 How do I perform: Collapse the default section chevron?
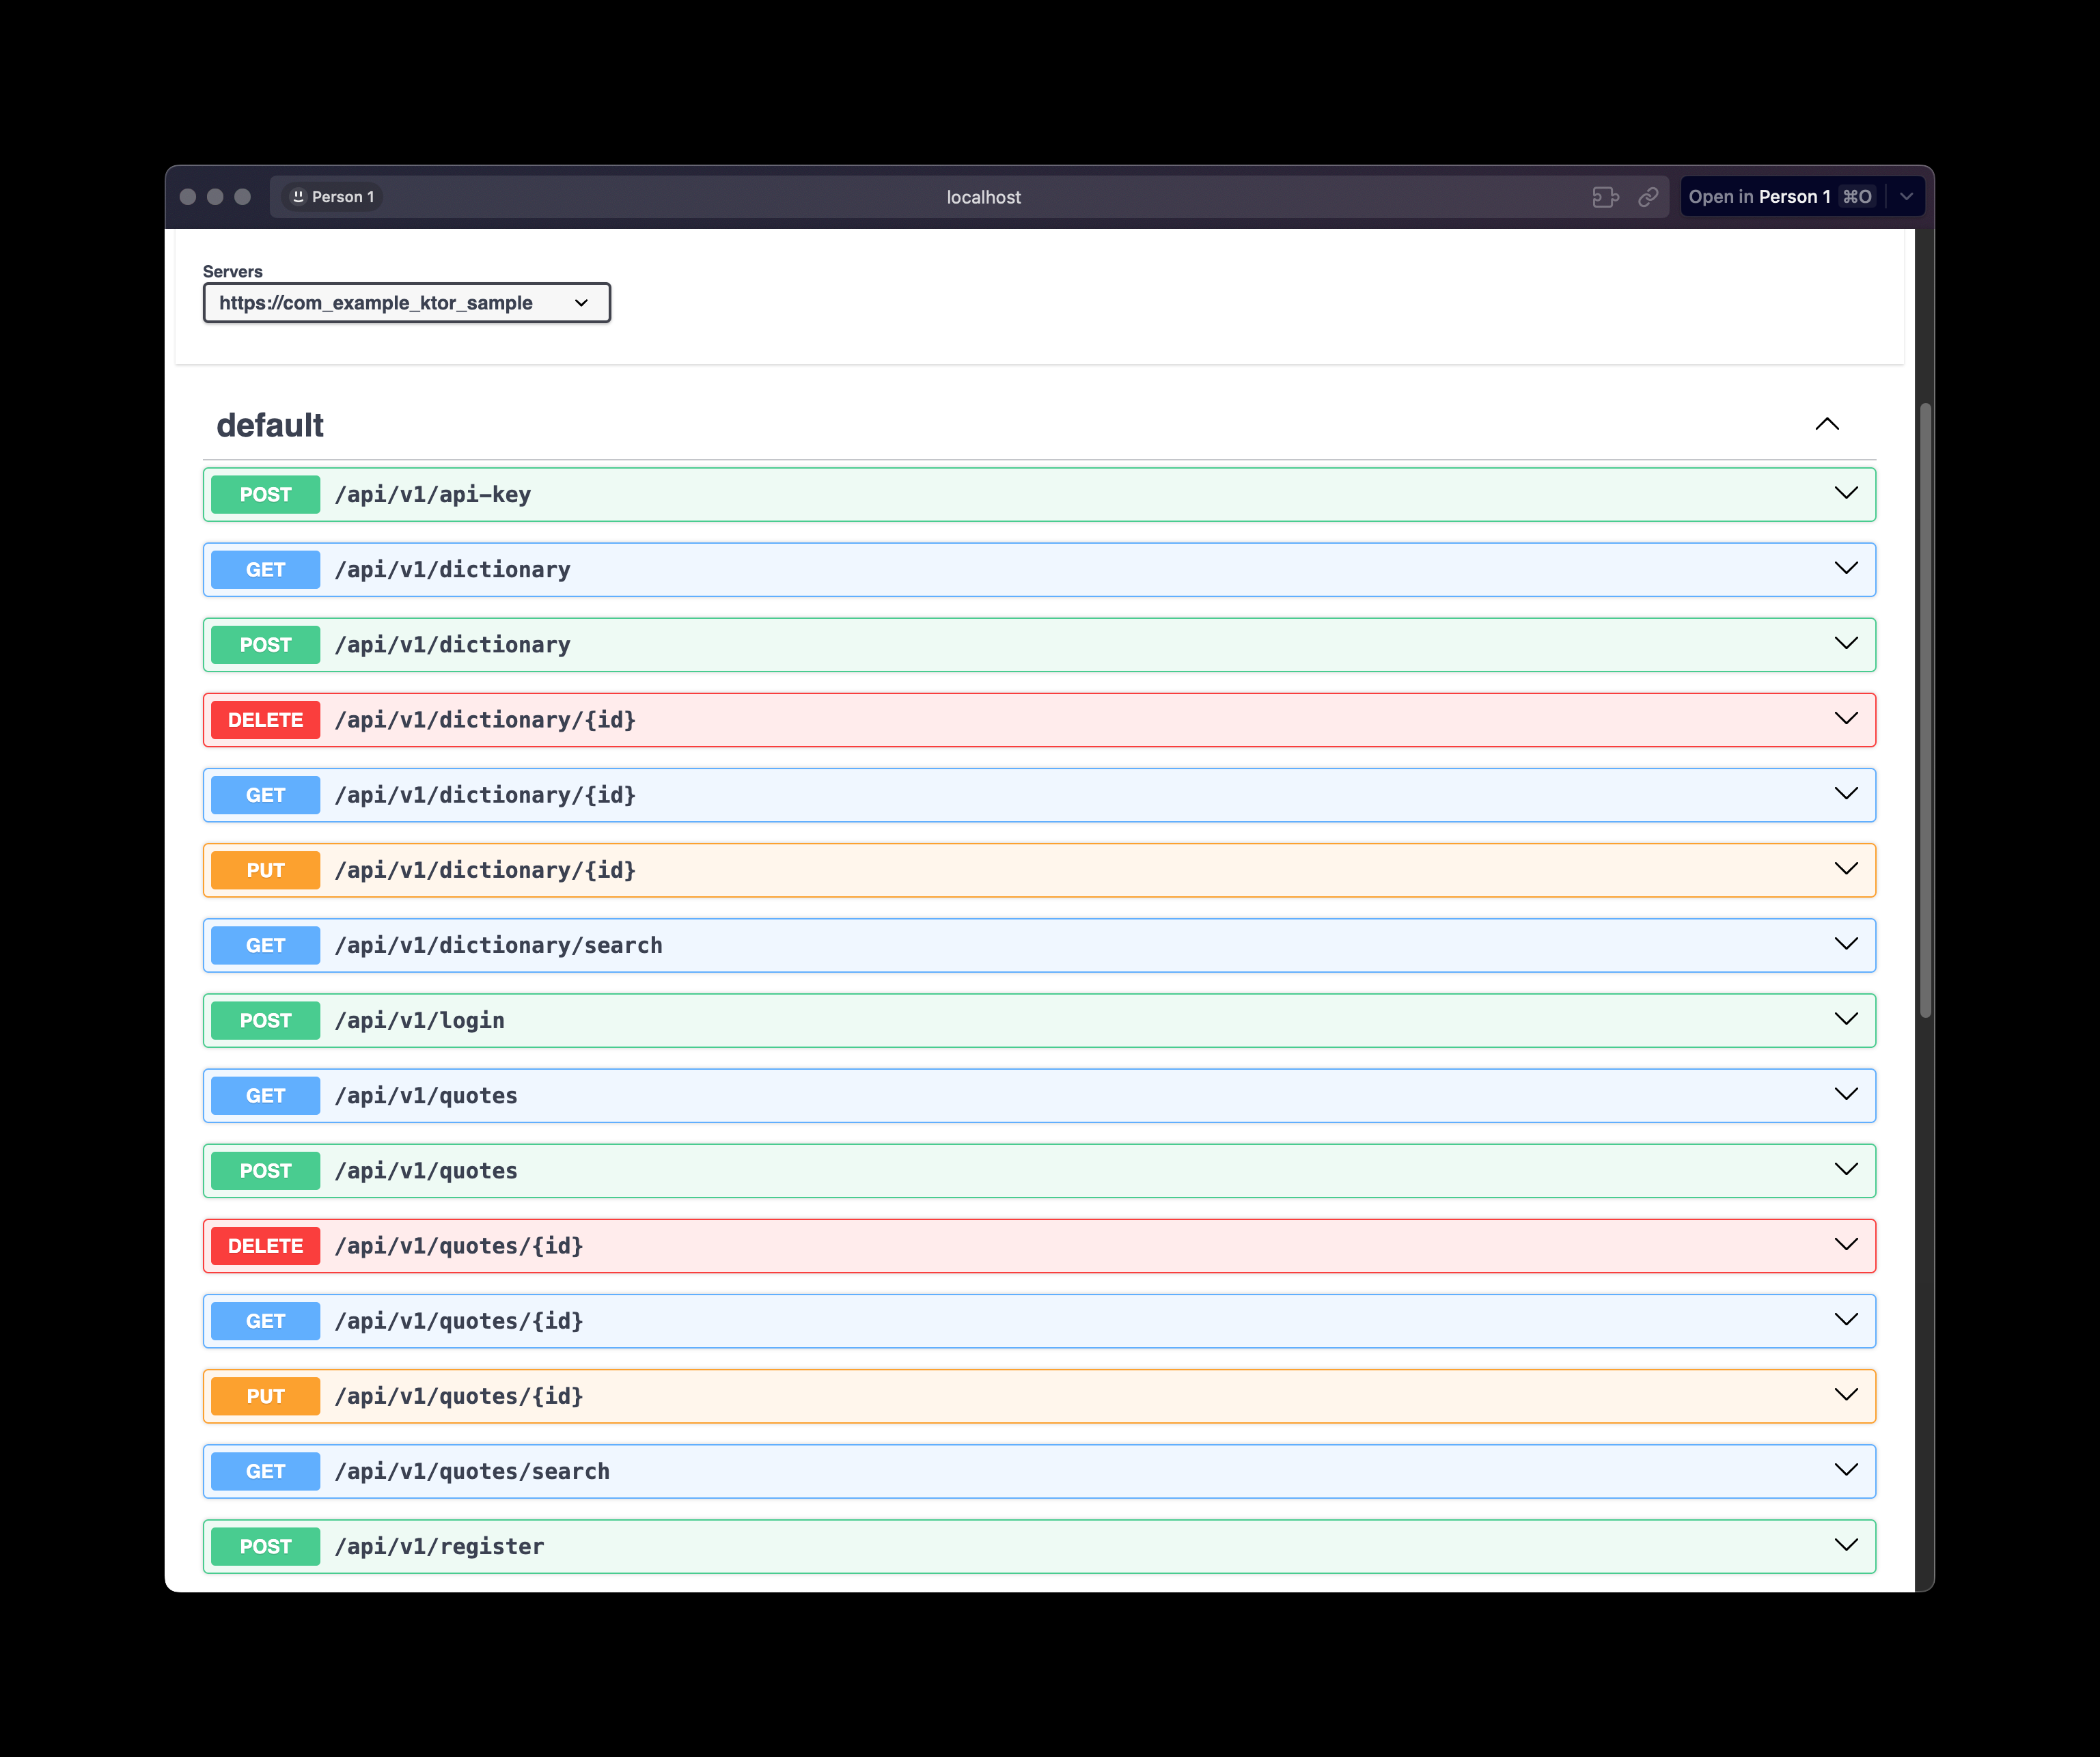click(1826, 424)
